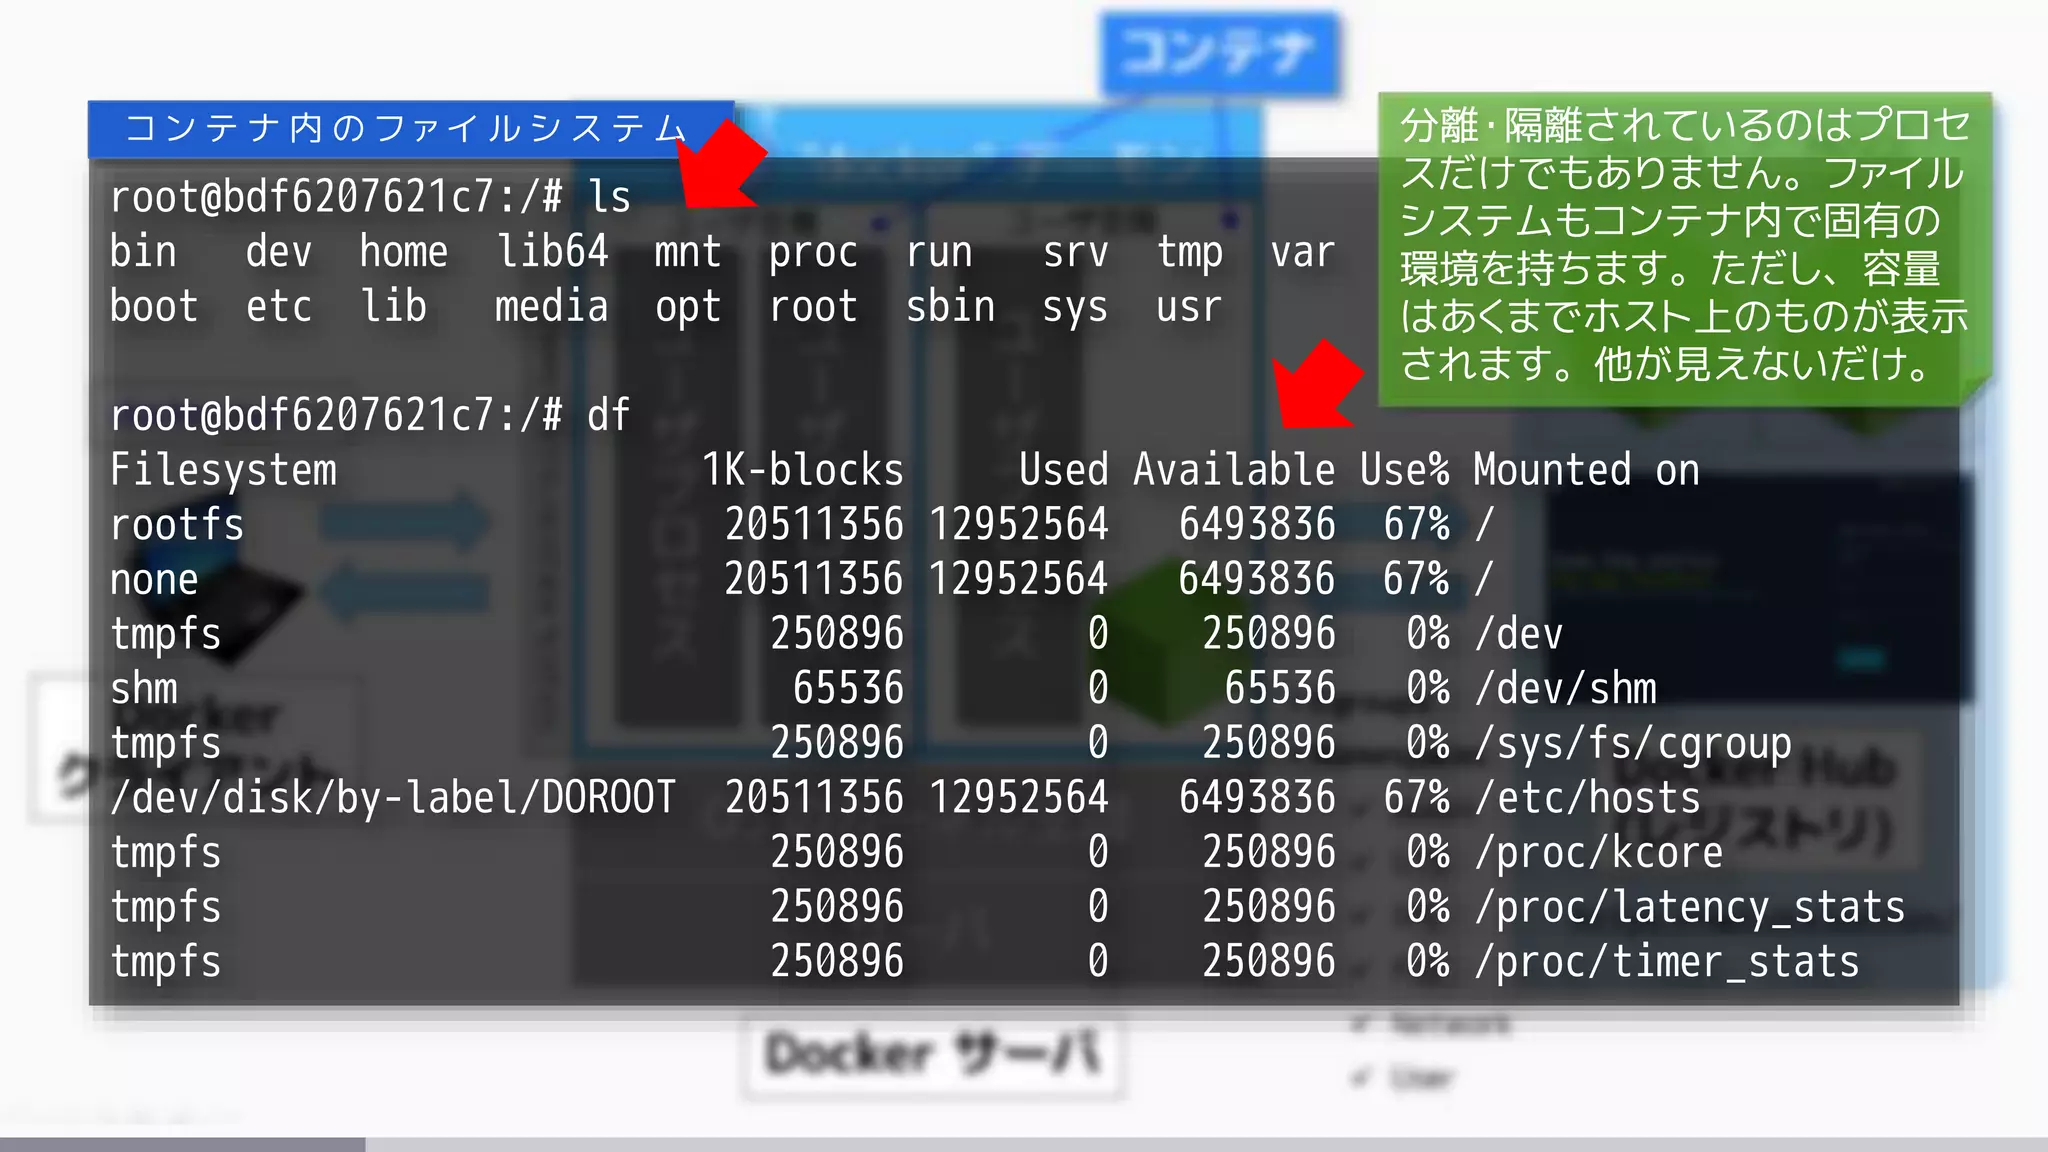The height and width of the screenshot is (1152, 2048).
Task: Select the blue title label コンテナ内のファイルシステム
Action: pyautogui.click(x=410, y=129)
